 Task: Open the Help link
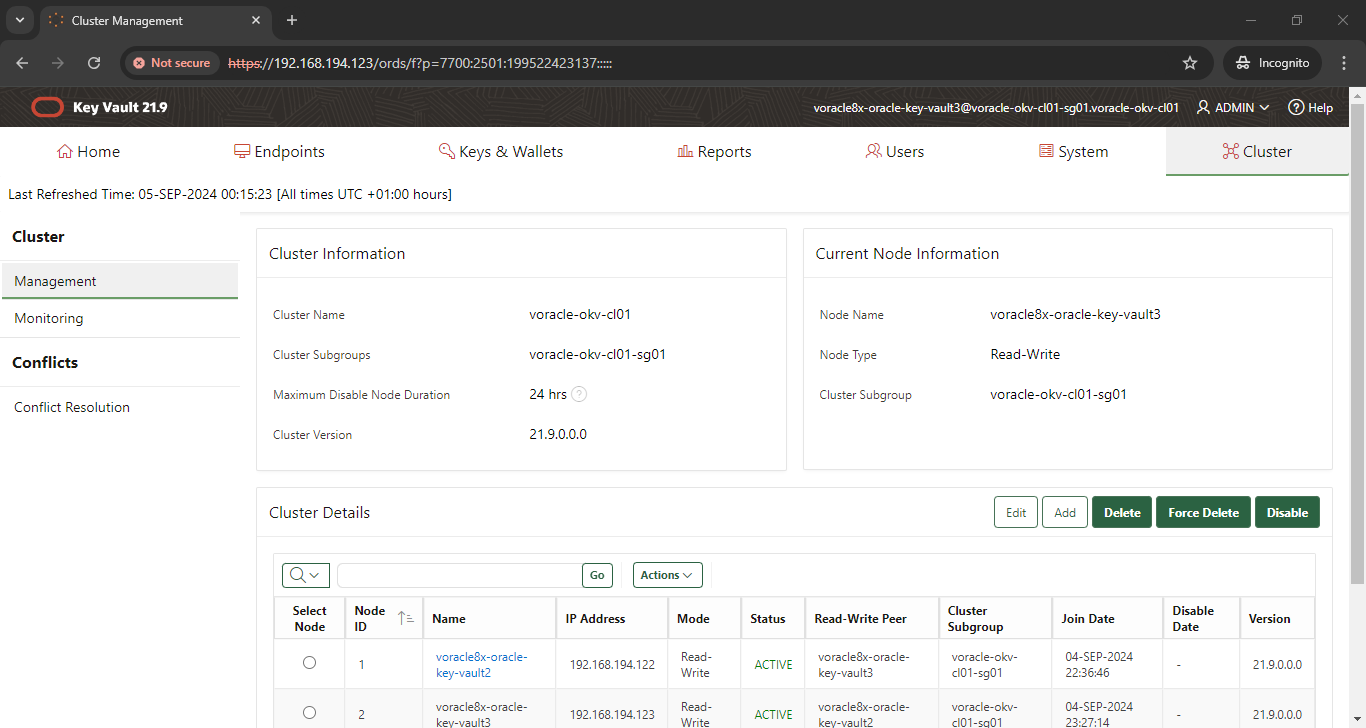1310,107
